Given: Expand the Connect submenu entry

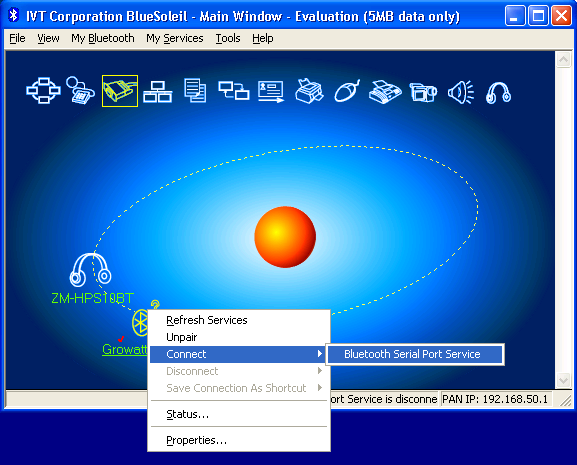Looking at the screenshot, I should coord(238,354).
